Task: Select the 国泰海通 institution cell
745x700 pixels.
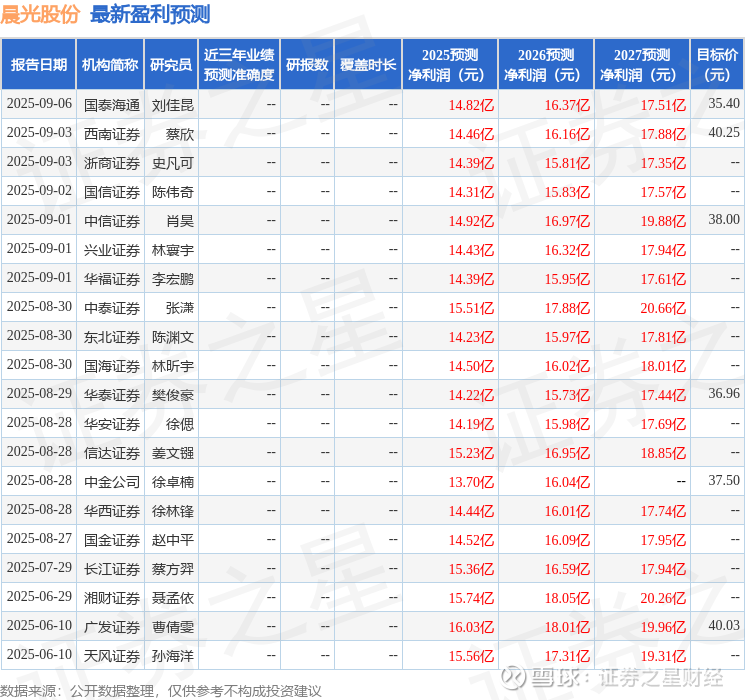Action: click(x=112, y=105)
